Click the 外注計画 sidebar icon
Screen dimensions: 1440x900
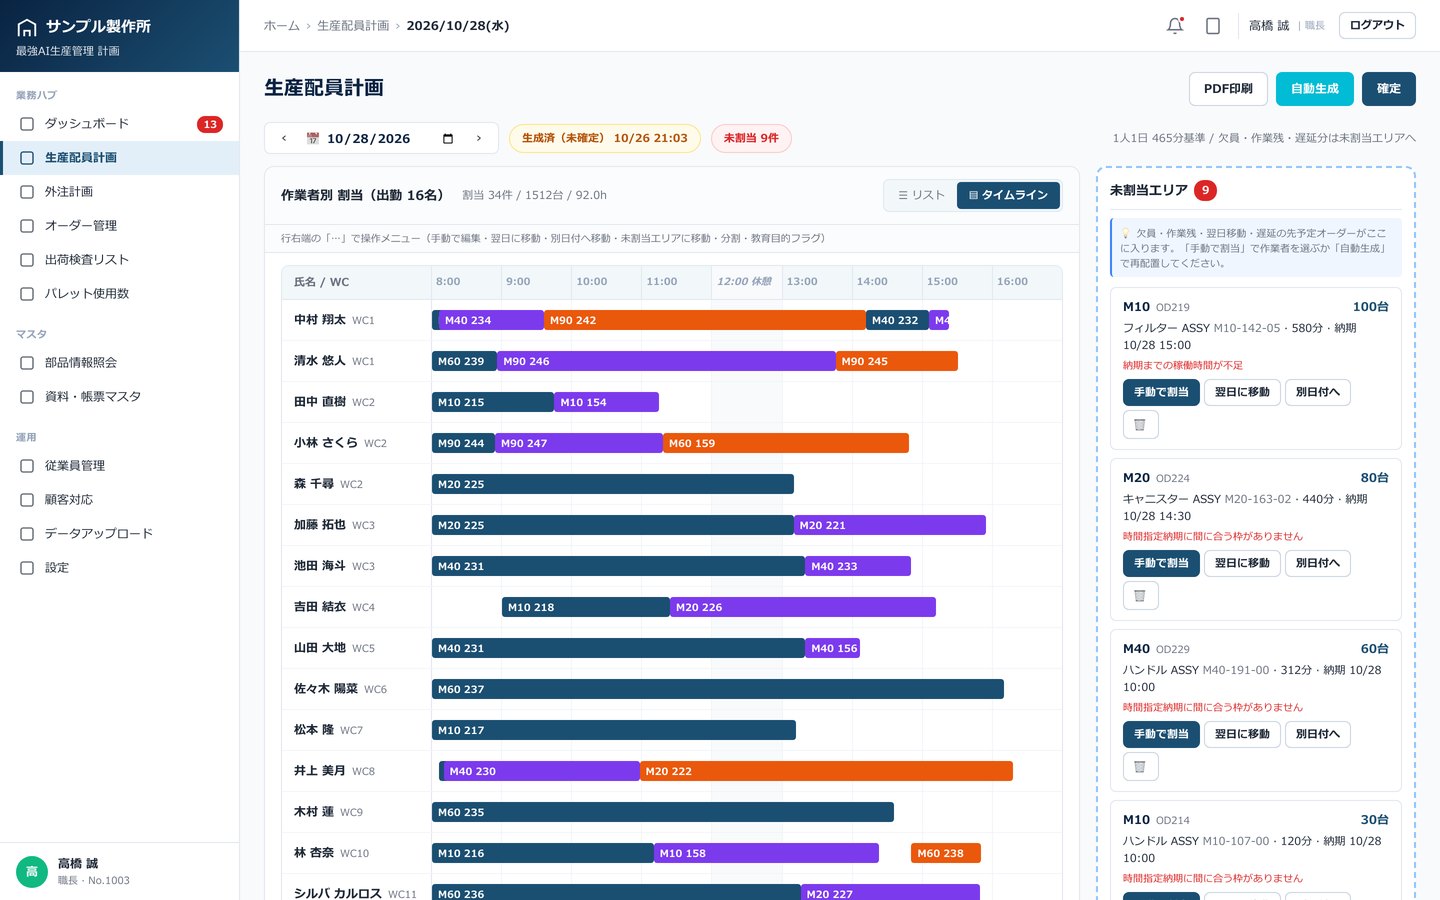tap(27, 192)
